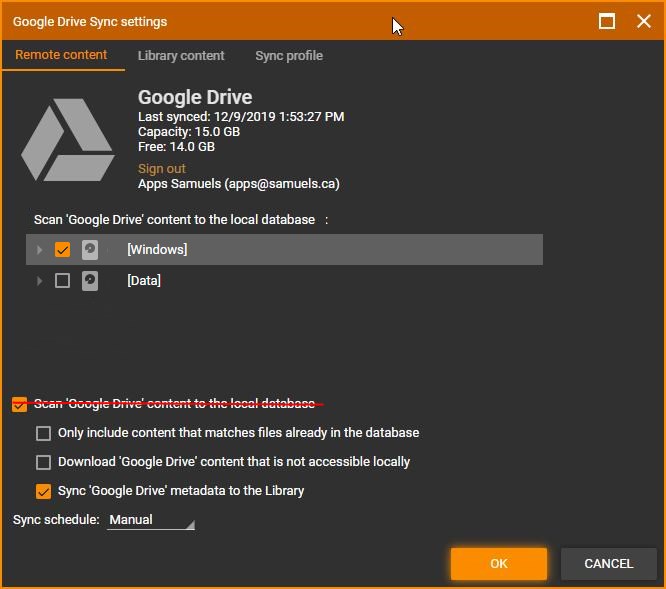Open the Sync schedule Manual dropdown

pos(150,520)
